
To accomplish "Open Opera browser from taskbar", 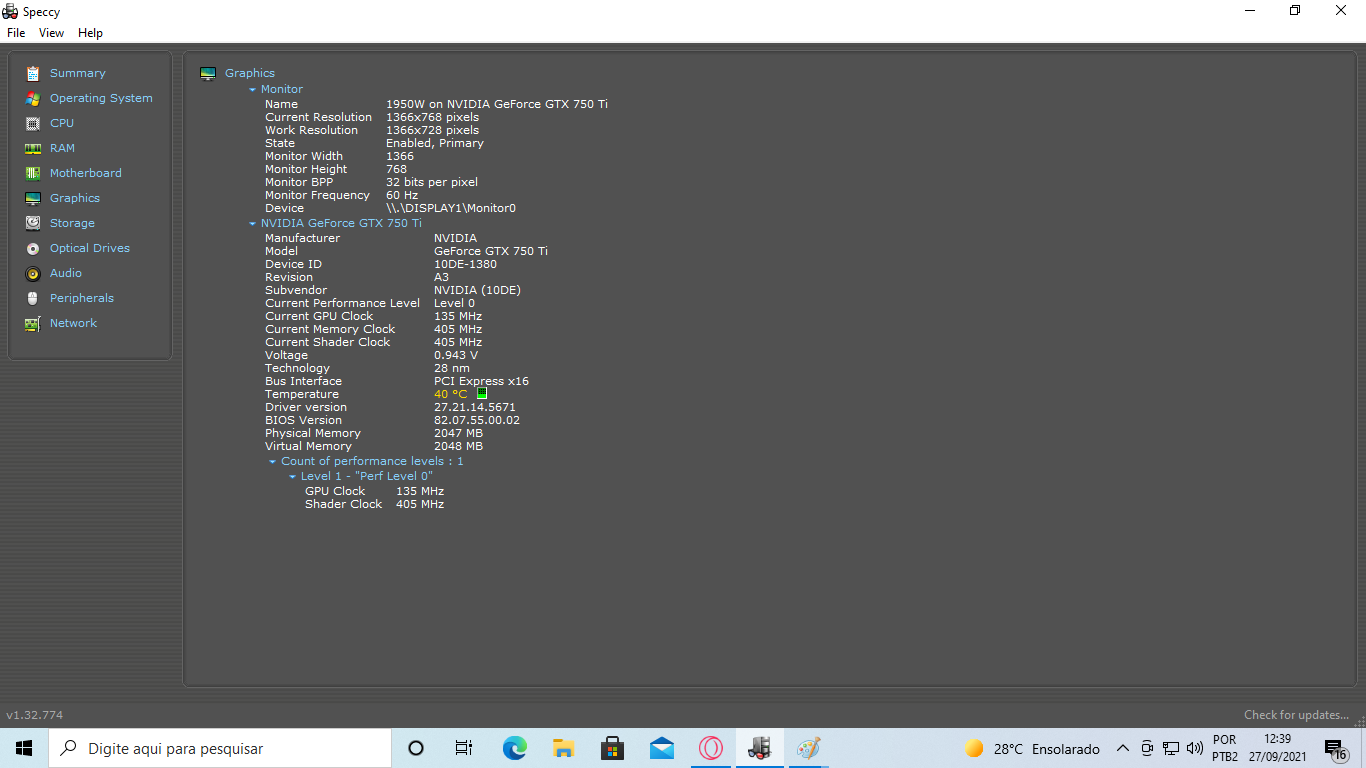I will [710, 748].
